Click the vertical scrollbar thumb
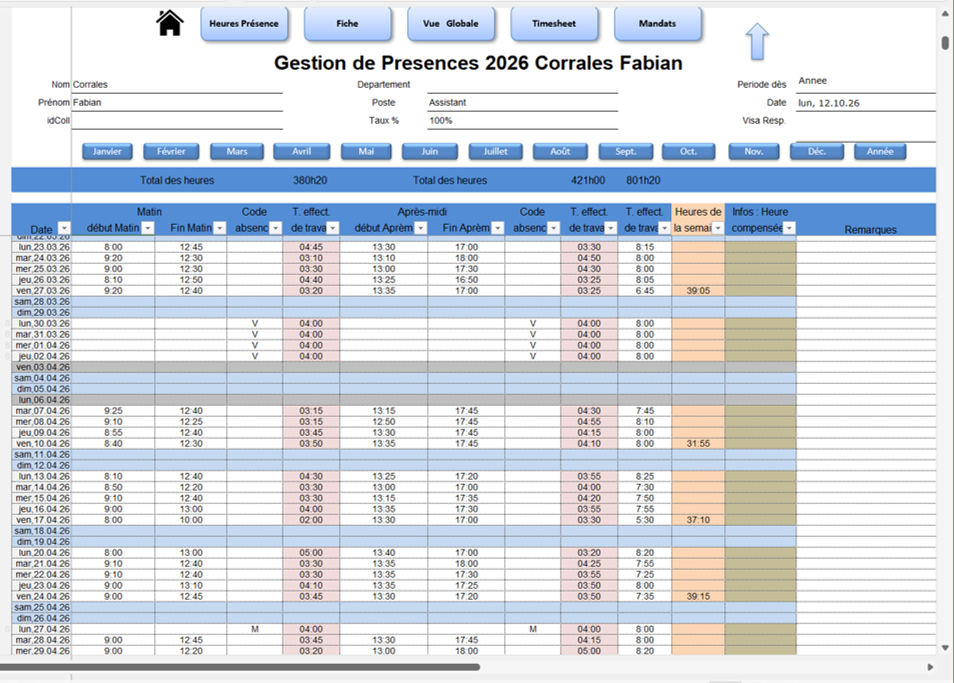 click(945, 43)
